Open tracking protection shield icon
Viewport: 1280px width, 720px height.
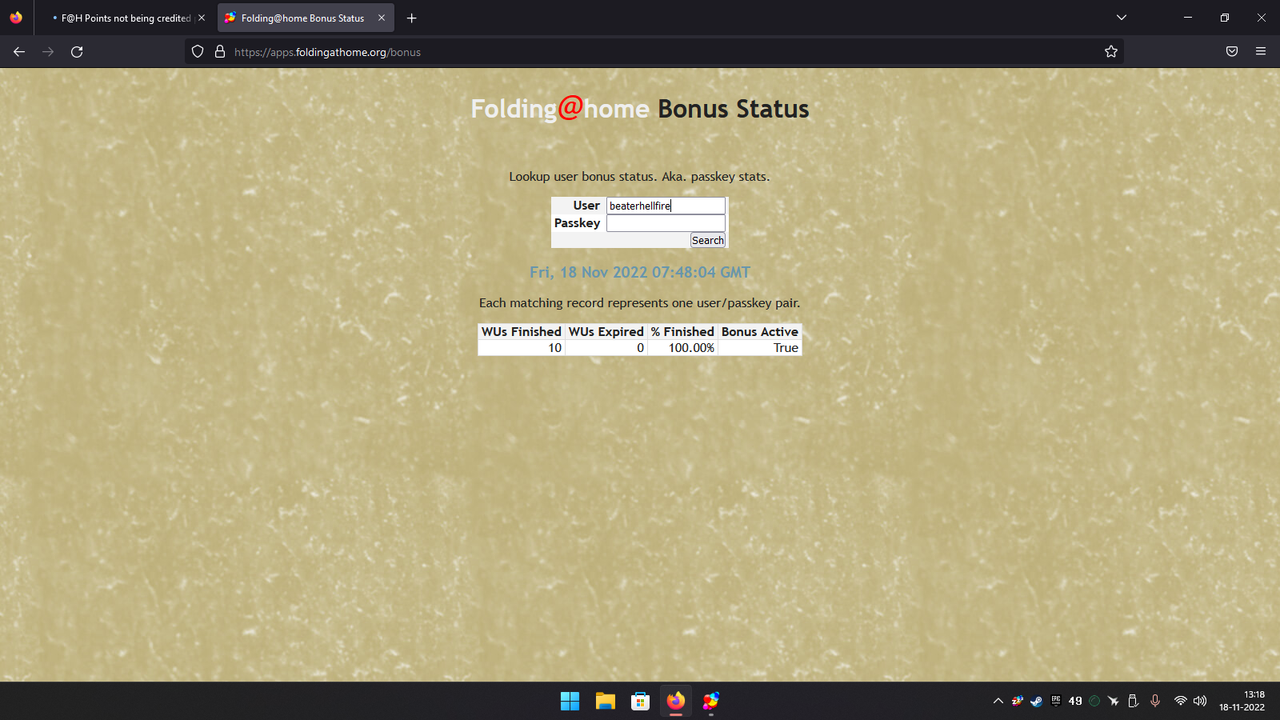pyautogui.click(x=198, y=52)
